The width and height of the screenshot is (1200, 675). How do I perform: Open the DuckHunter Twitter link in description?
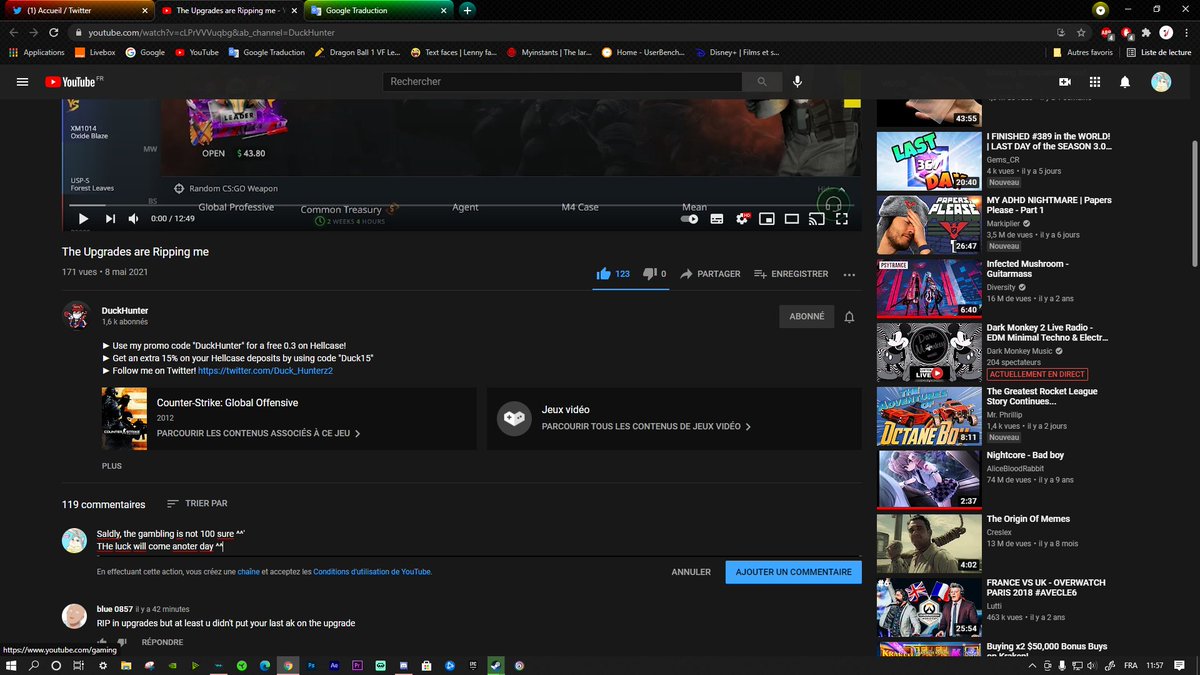point(265,370)
